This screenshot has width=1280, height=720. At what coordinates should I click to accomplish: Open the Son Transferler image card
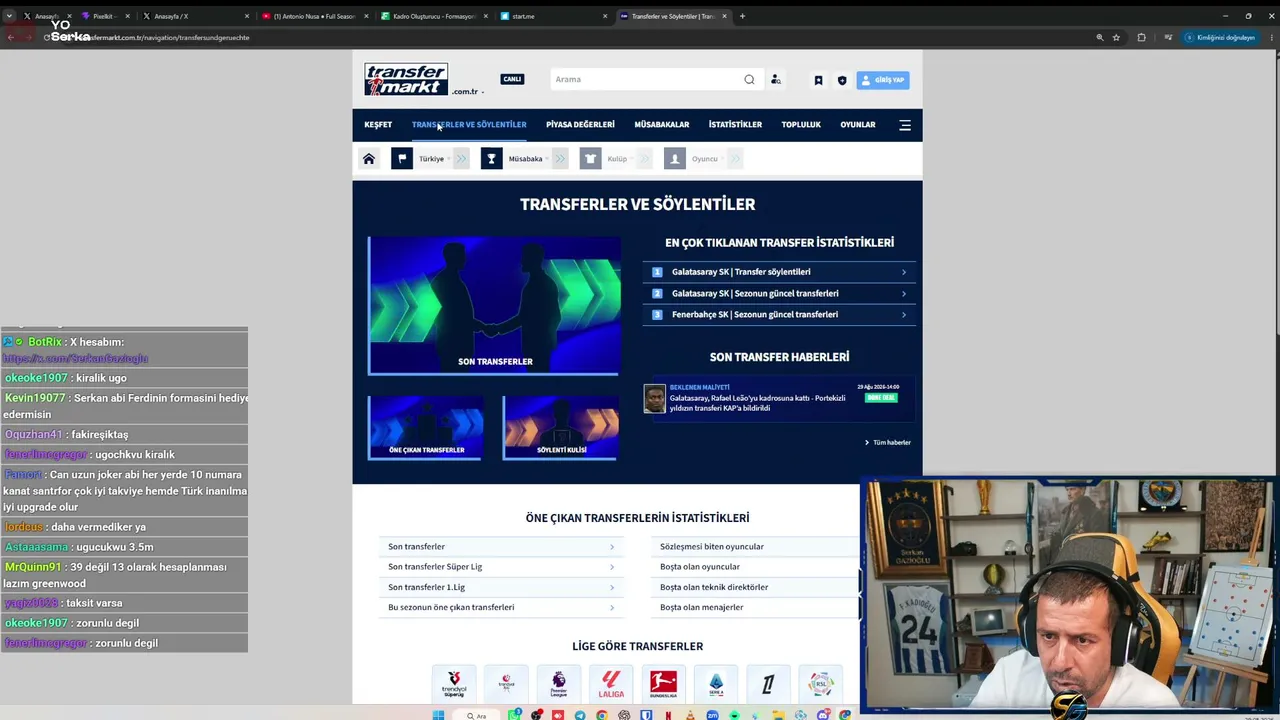[x=494, y=306]
